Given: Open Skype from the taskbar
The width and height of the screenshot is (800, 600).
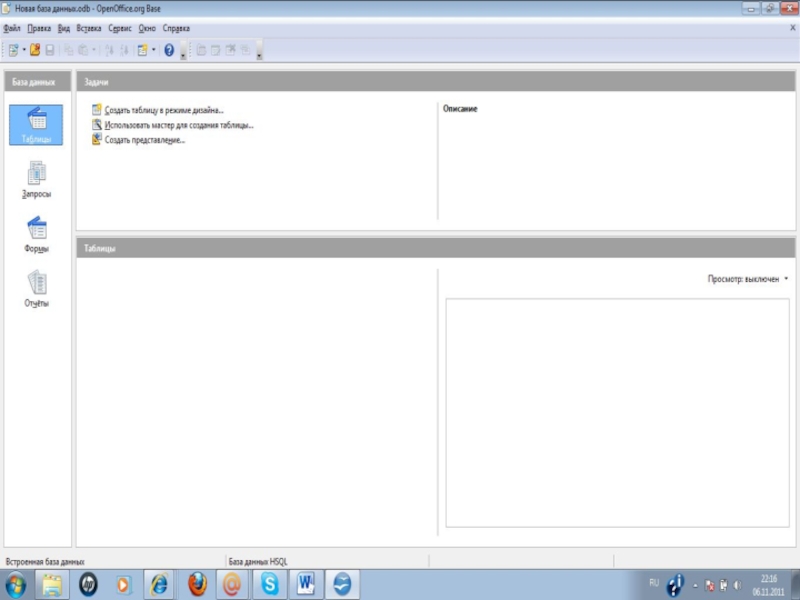Looking at the screenshot, I should 268,584.
